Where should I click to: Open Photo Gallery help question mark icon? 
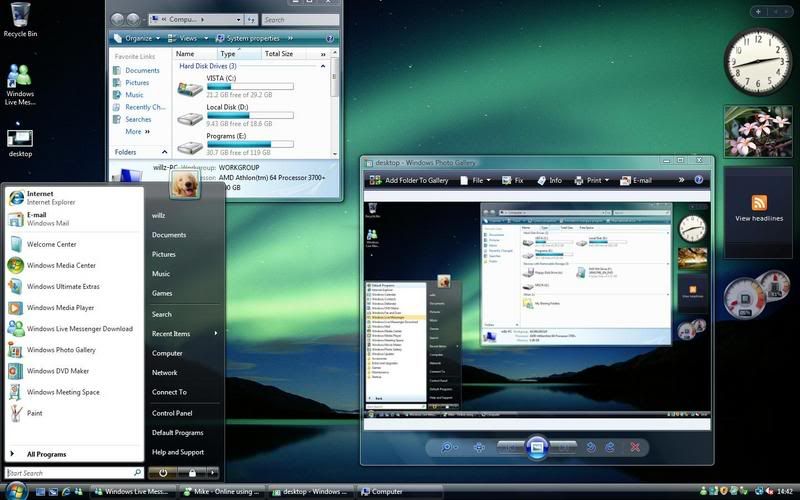coord(699,180)
